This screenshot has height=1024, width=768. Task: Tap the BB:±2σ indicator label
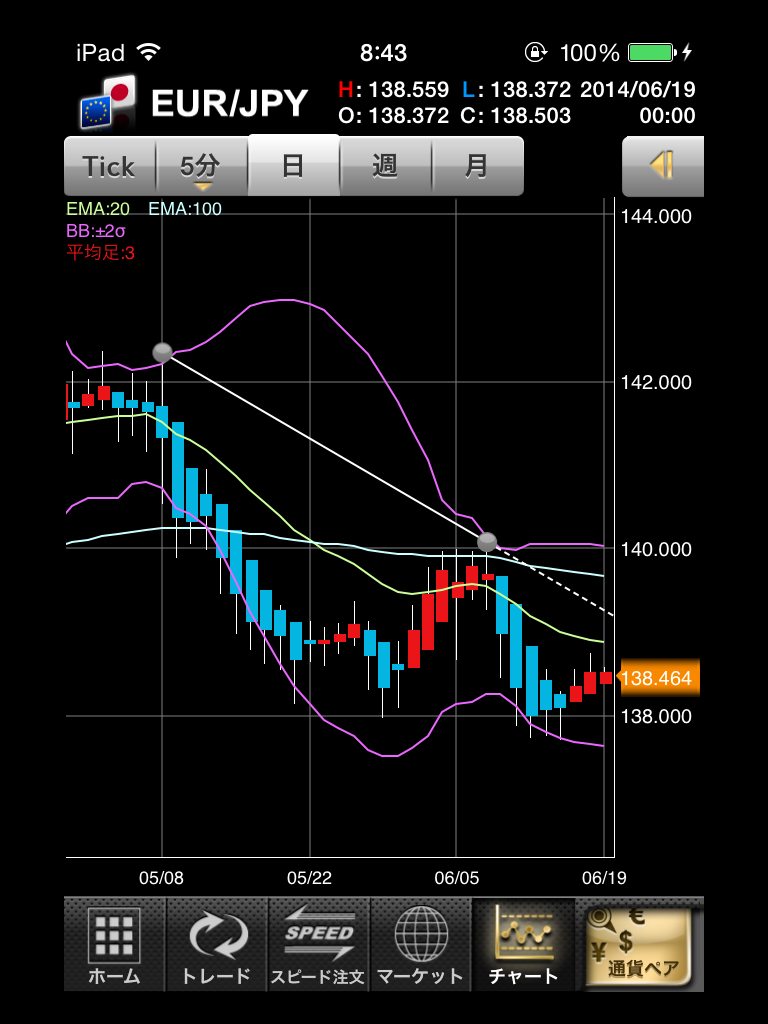pos(95,231)
